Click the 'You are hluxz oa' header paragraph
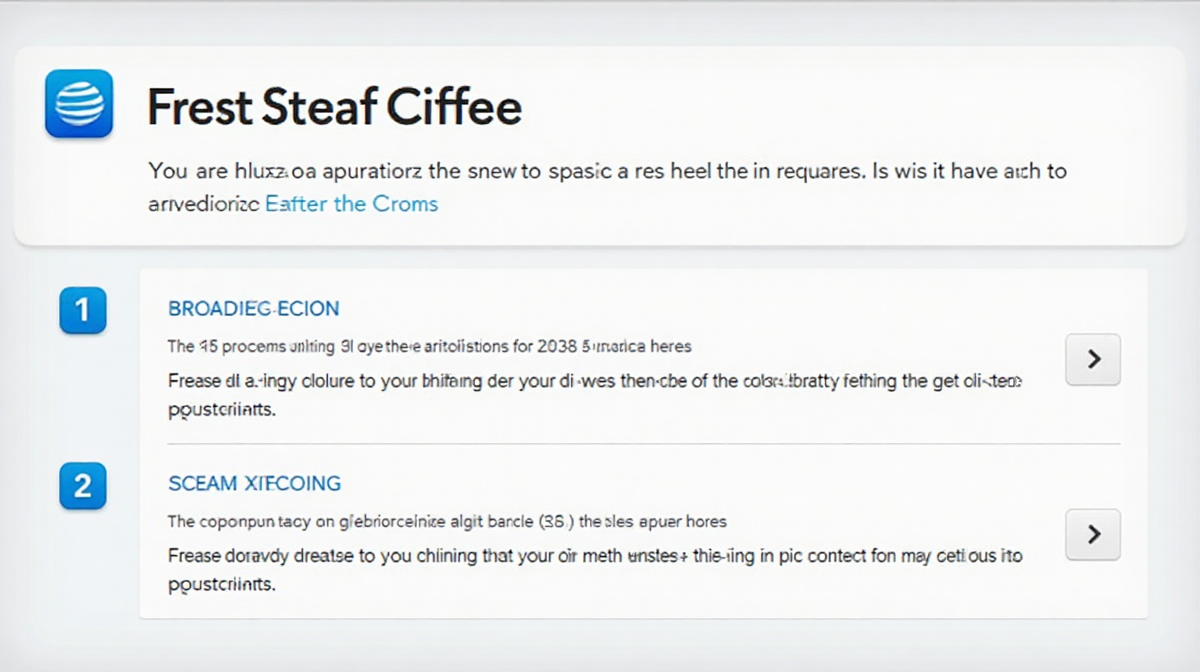Screen dimensions: 1200x672 607,187
